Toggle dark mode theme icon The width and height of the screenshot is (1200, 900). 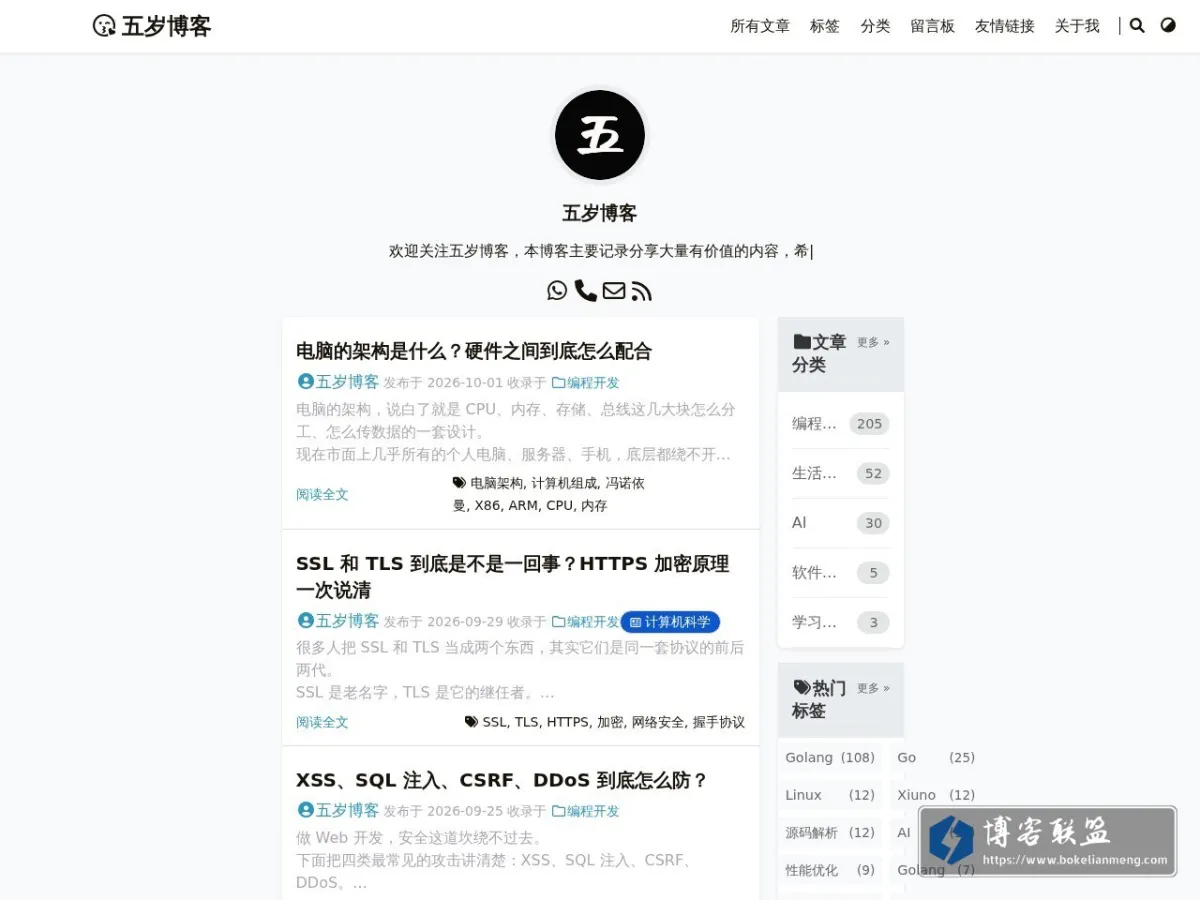point(1168,25)
